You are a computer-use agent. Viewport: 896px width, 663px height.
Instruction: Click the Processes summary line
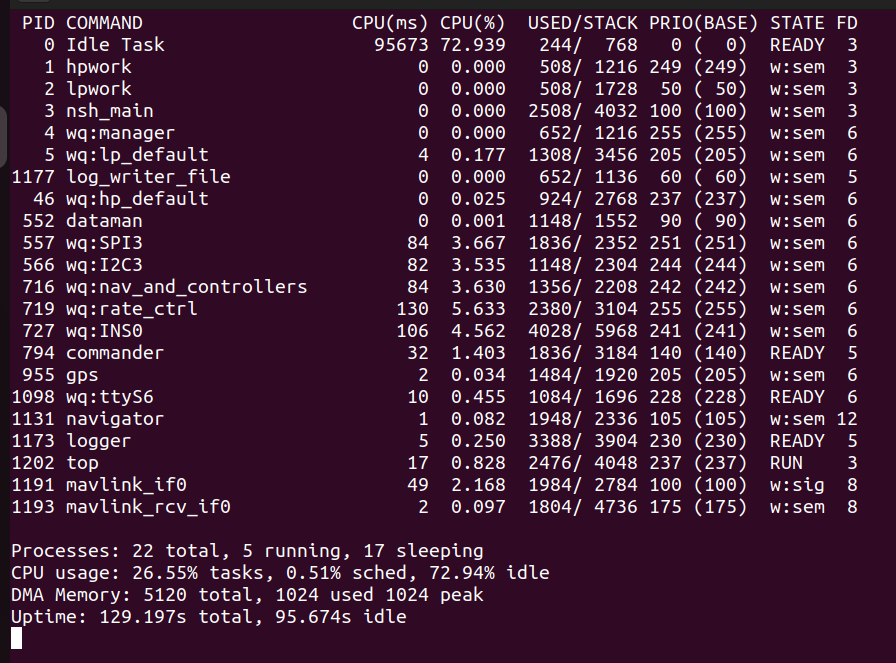pyautogui.click(x=246, y=550)
